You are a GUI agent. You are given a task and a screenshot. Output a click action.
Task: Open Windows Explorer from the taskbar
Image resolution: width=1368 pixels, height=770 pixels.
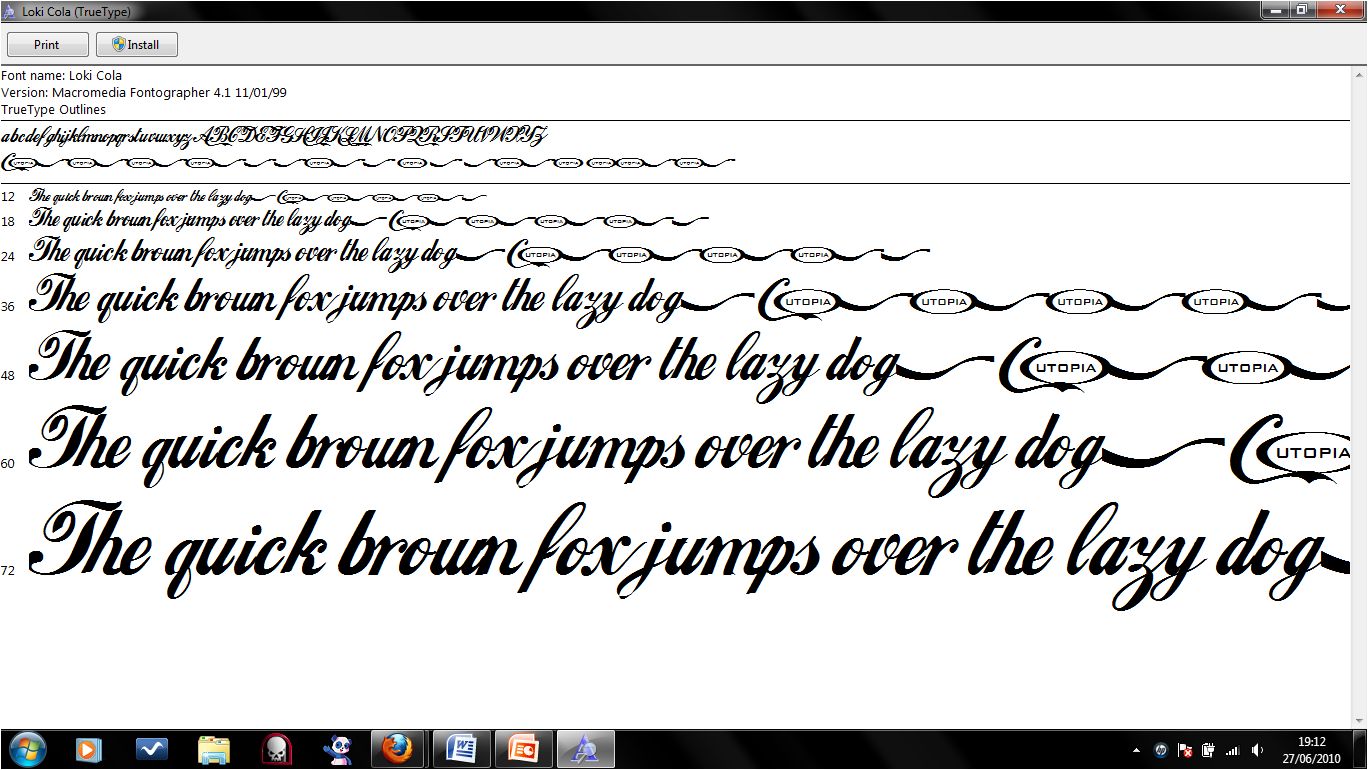214,748
